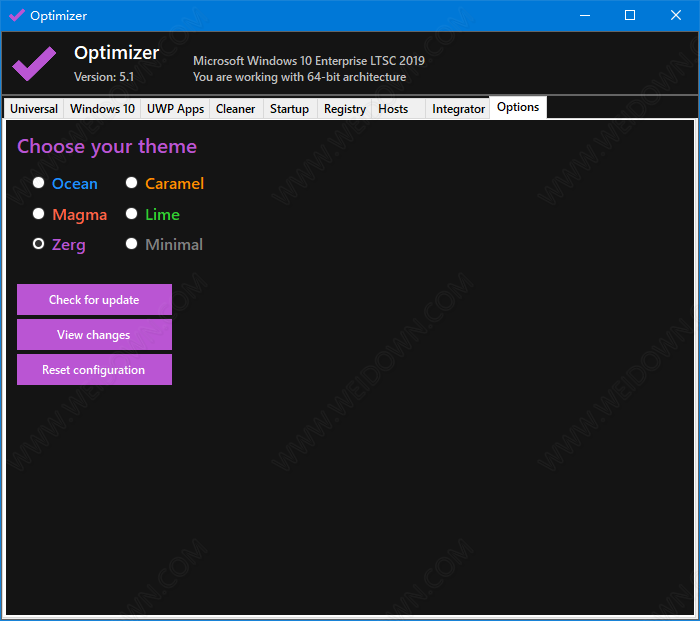Open the Universal tab
The width and height of the screenshot is (700, 621).
(34, 109)
